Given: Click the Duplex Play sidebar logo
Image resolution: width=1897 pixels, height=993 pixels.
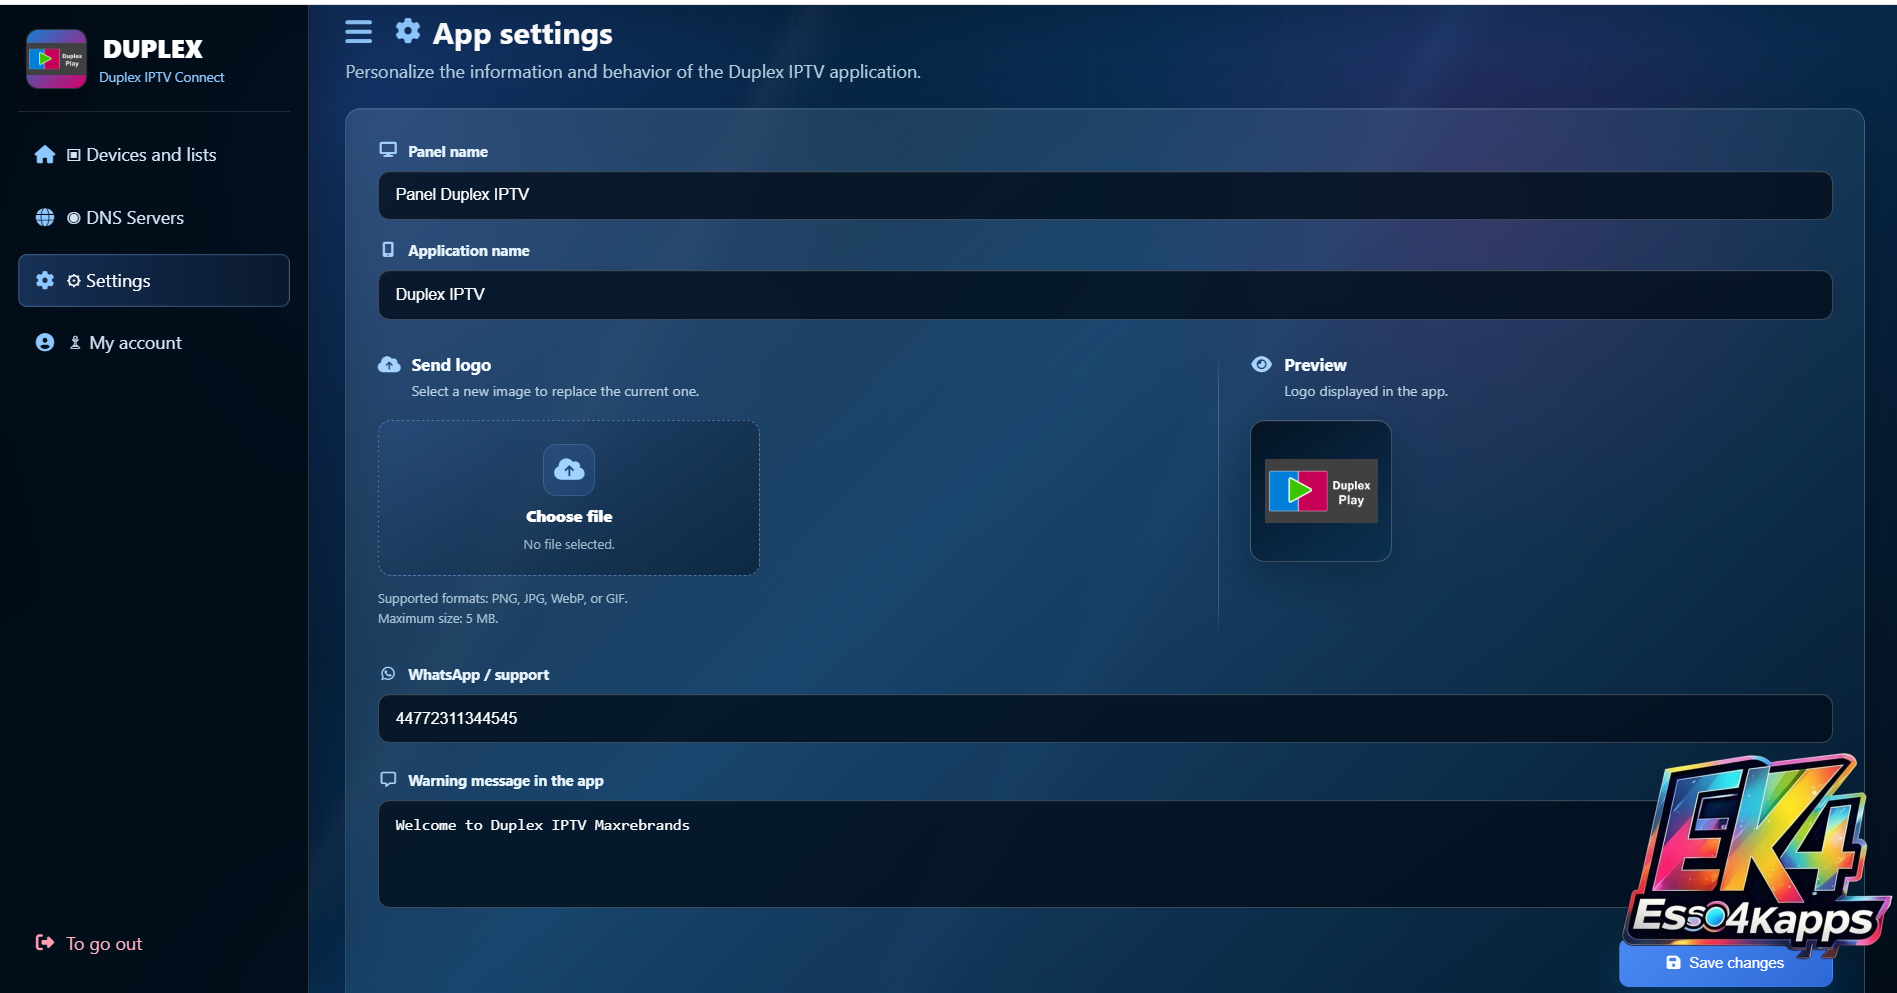Looking at the screenshot, I should click(x=56, y=59).
